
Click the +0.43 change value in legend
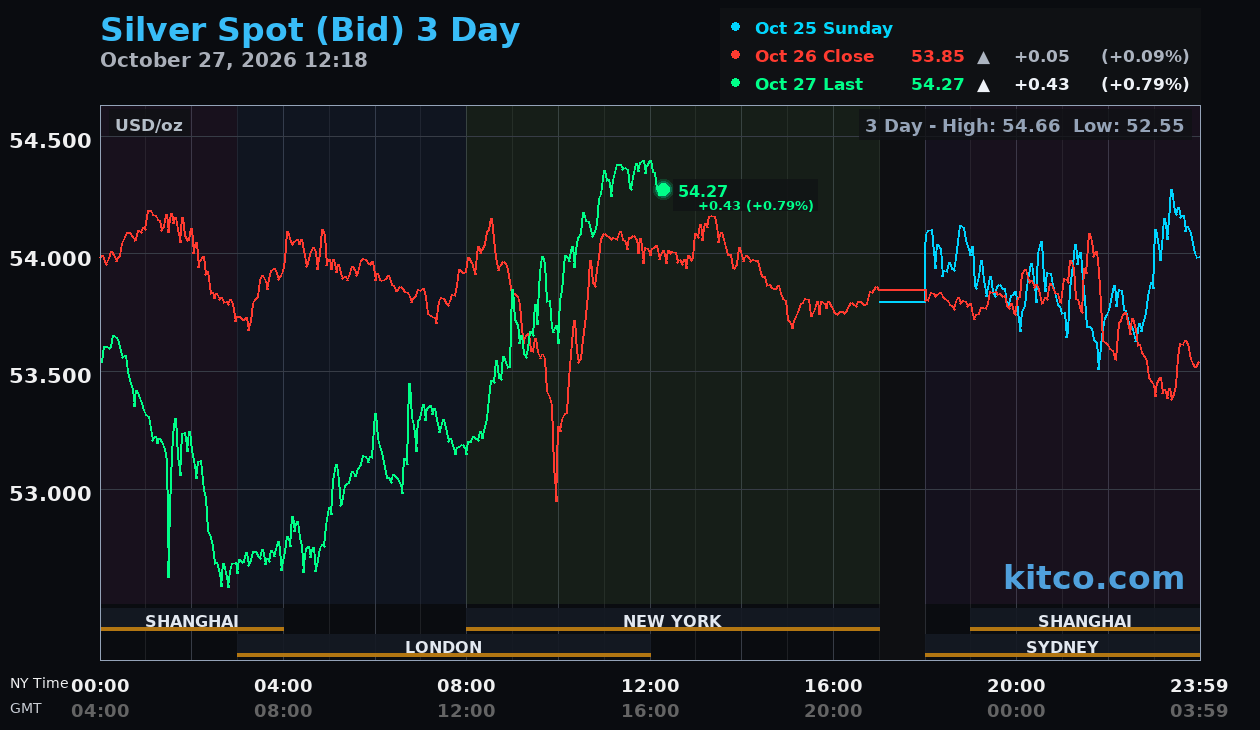[x=1041, y=84]
